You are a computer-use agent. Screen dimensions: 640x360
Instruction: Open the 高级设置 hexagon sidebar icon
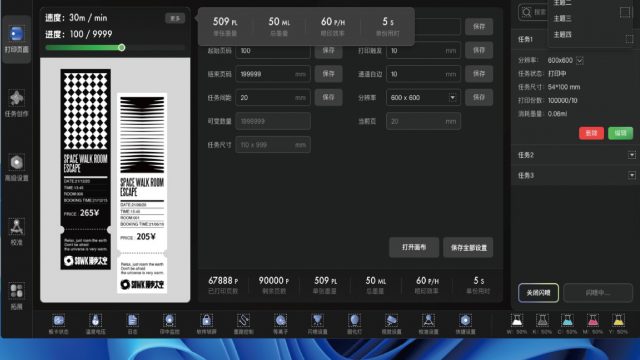click(x=16, y=168)
